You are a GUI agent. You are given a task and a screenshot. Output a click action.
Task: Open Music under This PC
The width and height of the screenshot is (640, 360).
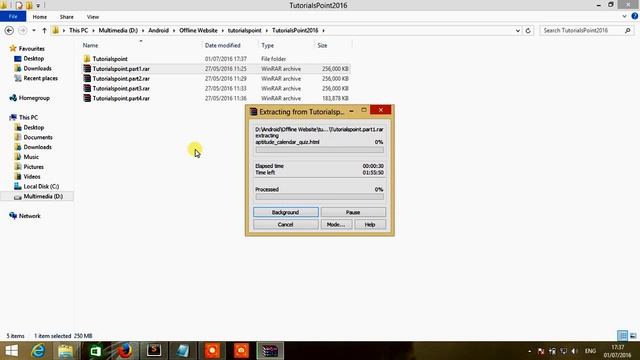tap(31, 157)
